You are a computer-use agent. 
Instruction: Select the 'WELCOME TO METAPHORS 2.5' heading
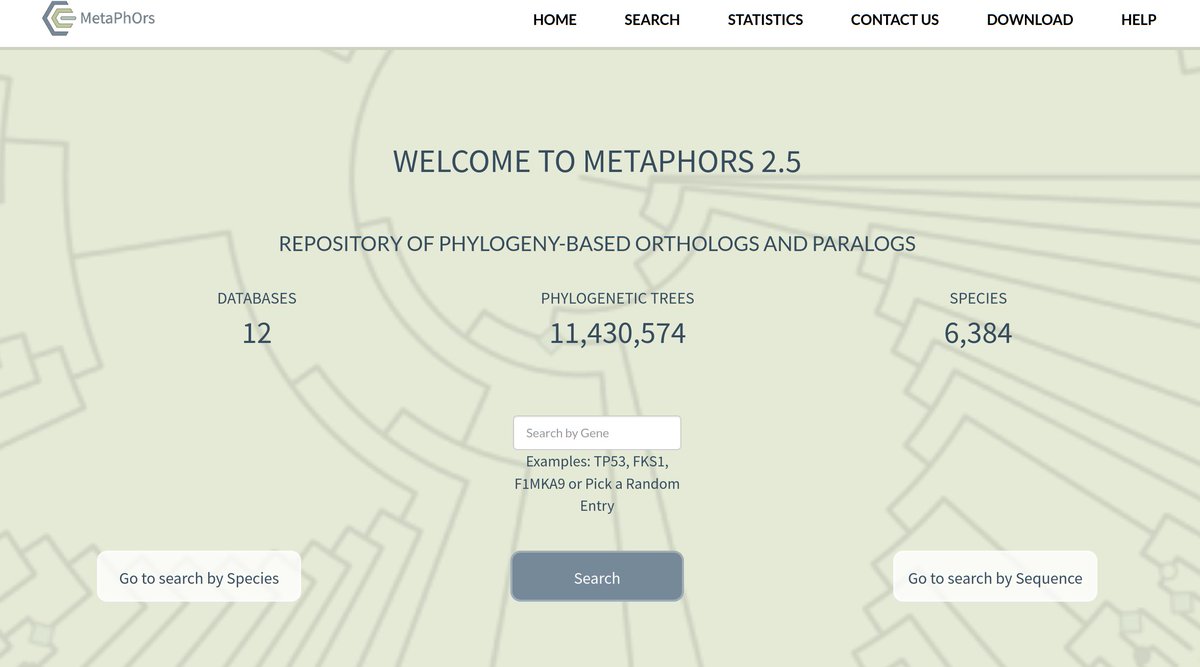pyautogui.click(x=597, y=161)
